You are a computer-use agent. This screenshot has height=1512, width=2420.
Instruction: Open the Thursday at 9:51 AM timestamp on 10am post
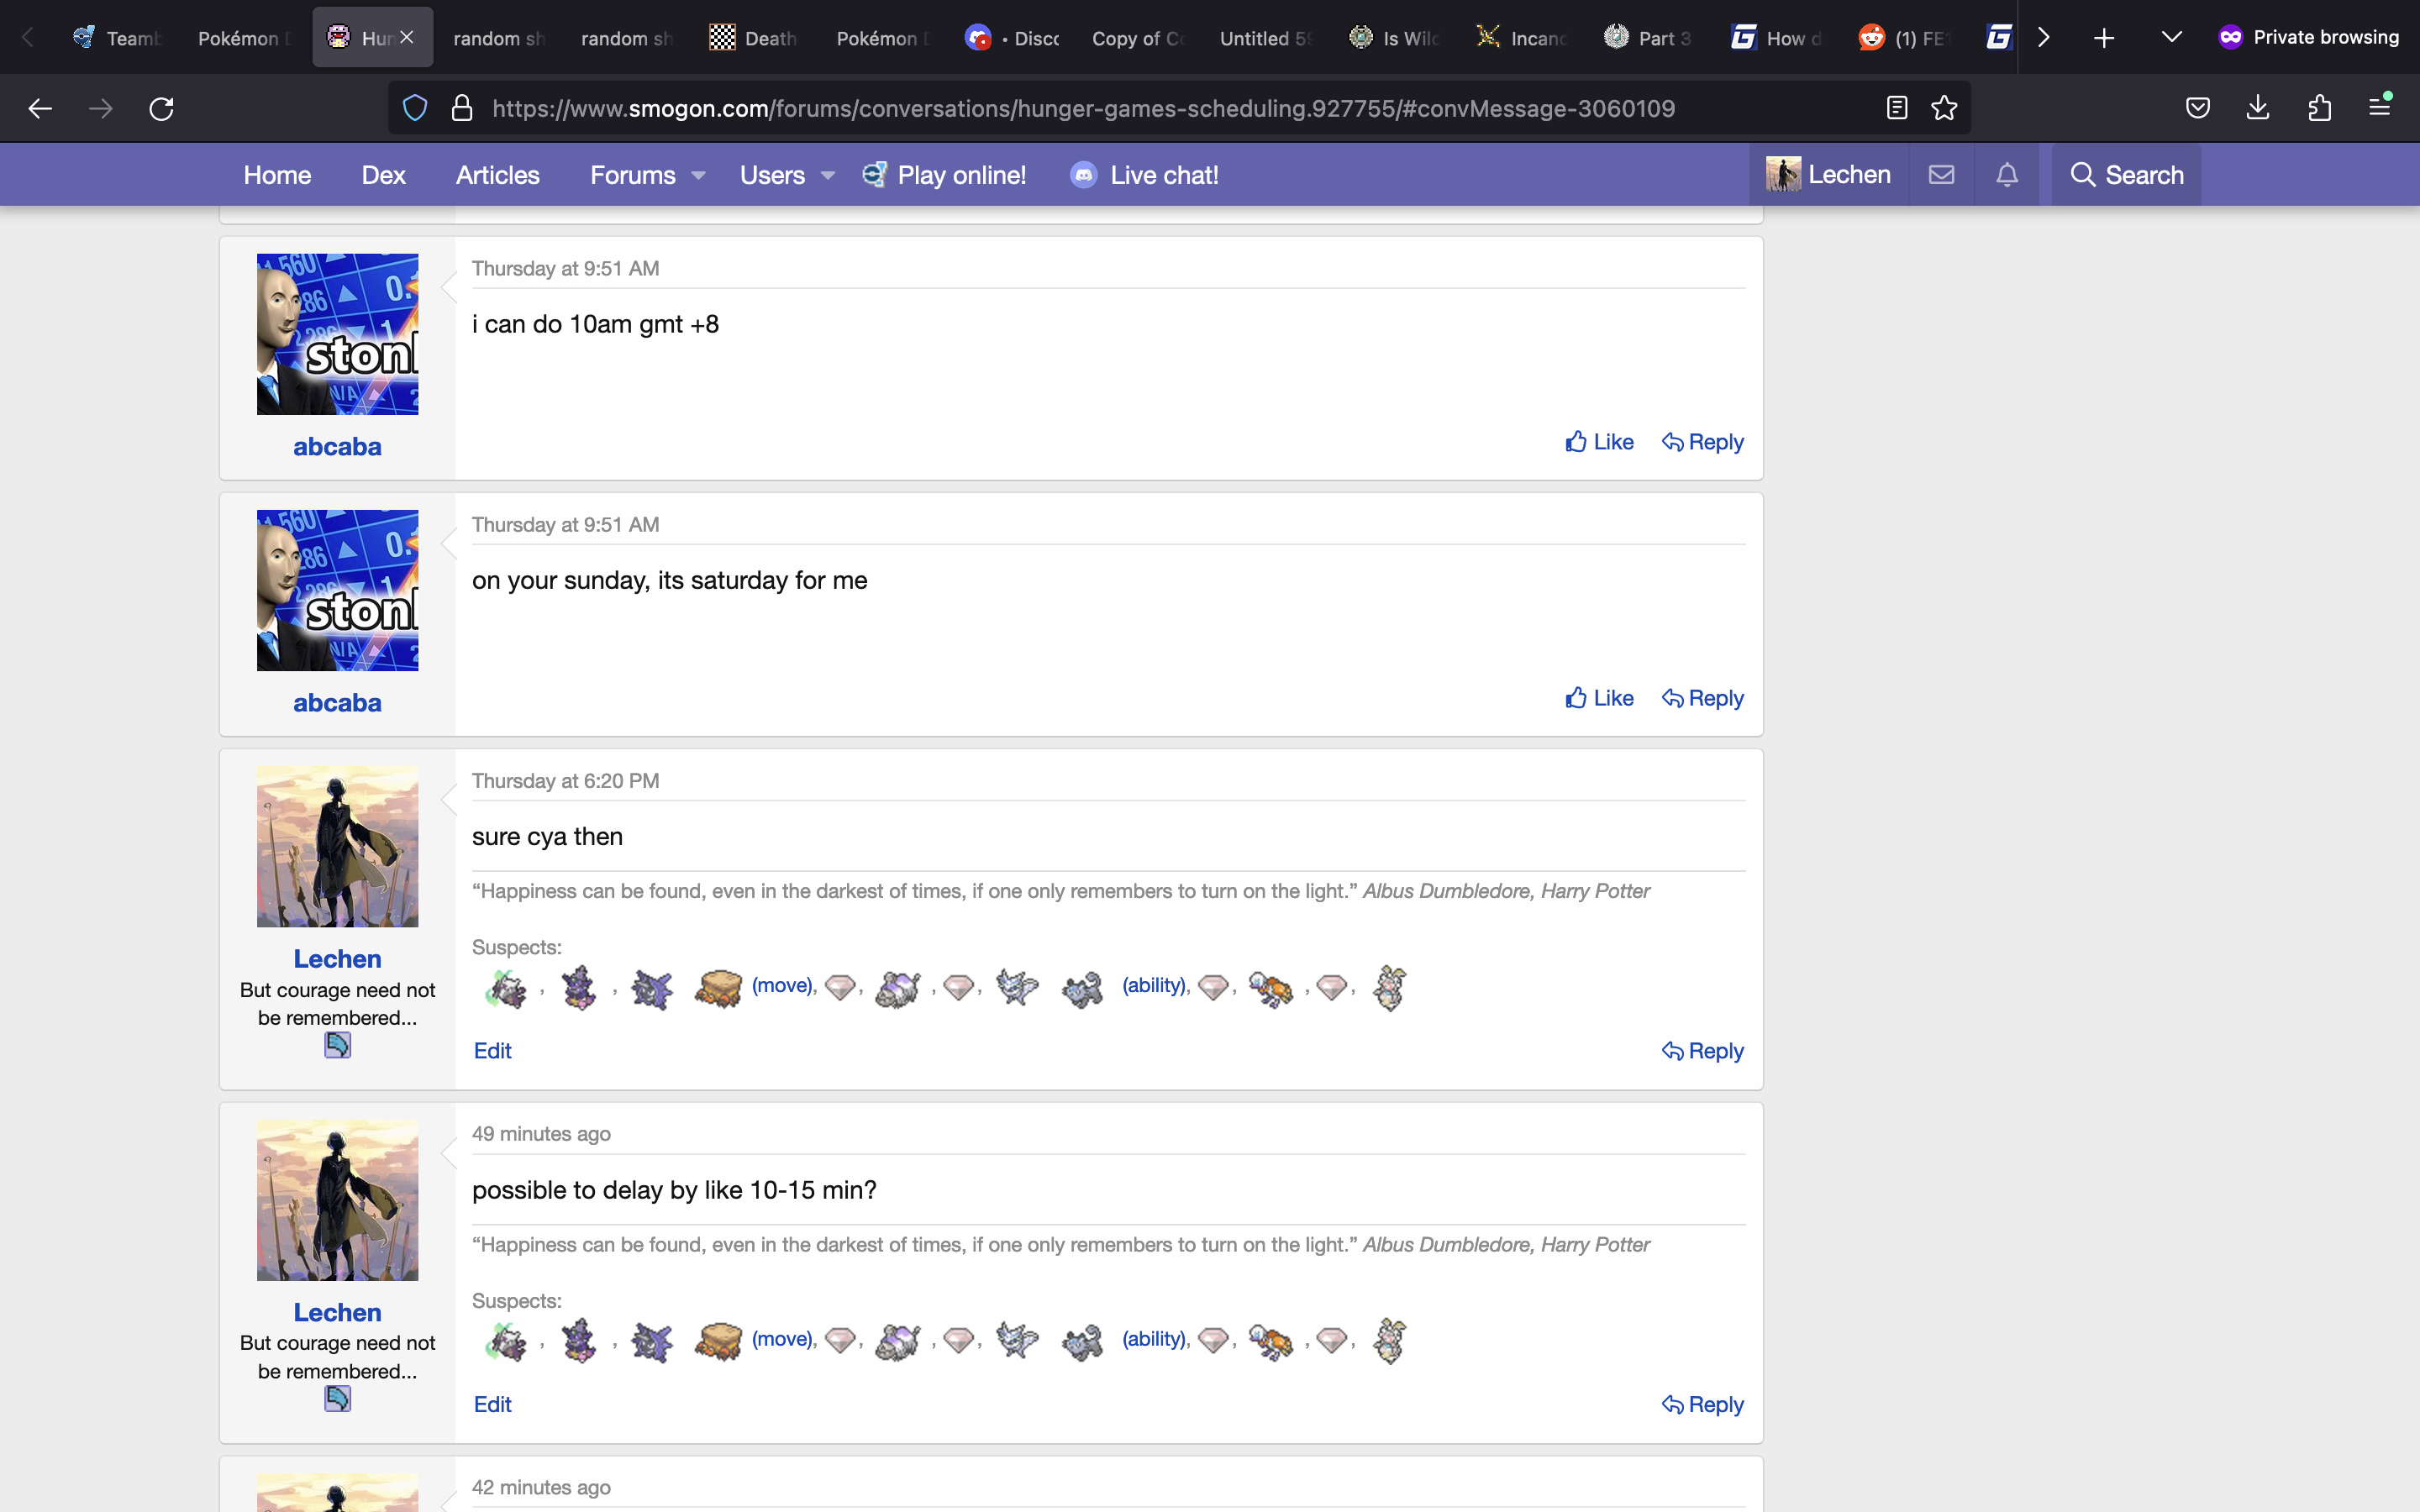click(x=565, y=268)
